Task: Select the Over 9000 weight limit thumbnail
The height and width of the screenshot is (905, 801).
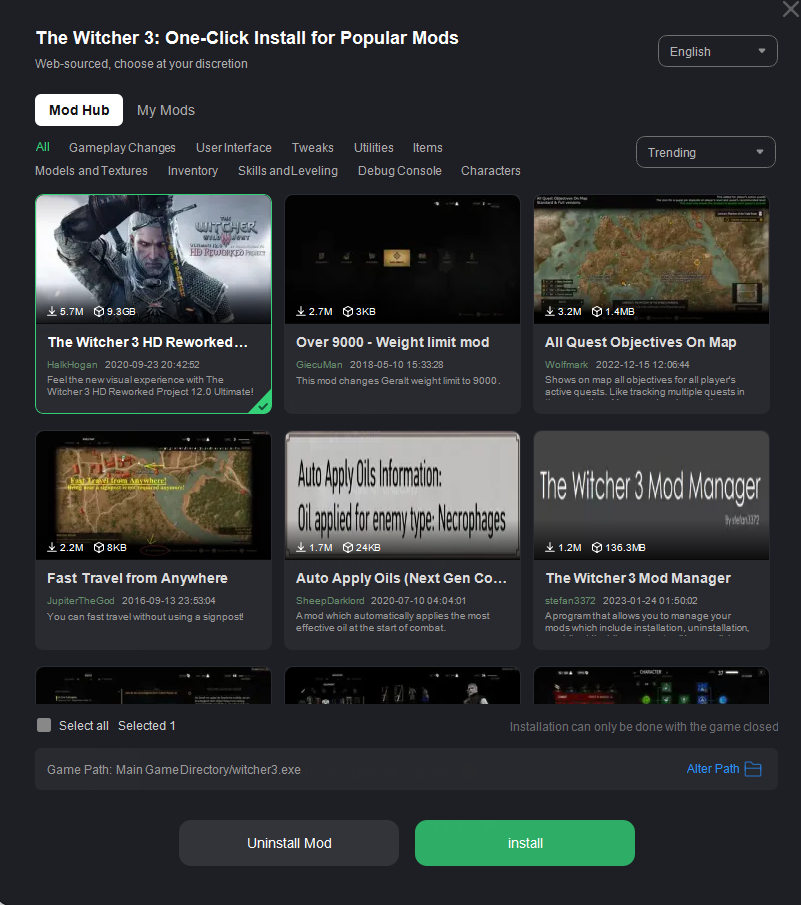Action: tap(402, 260)
